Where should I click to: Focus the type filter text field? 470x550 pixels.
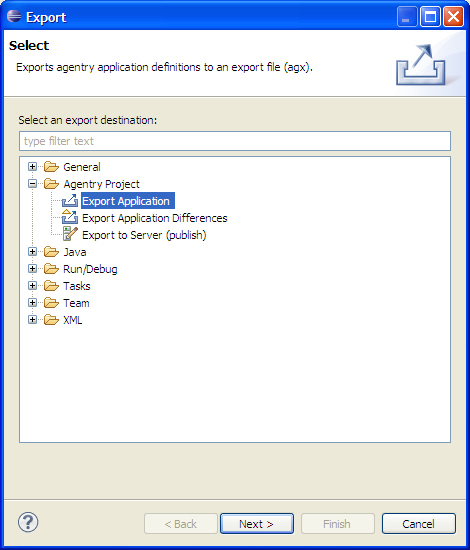235,141
